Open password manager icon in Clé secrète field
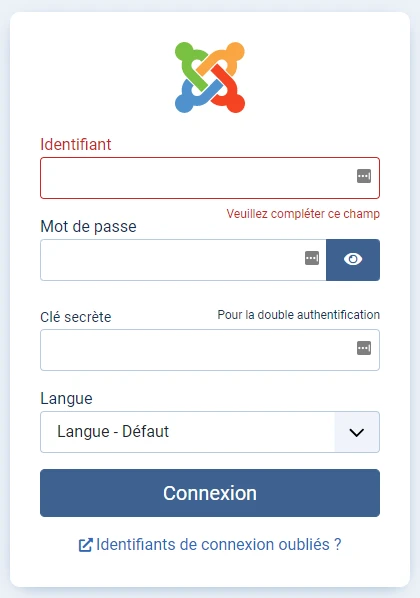 pos(364,348)
